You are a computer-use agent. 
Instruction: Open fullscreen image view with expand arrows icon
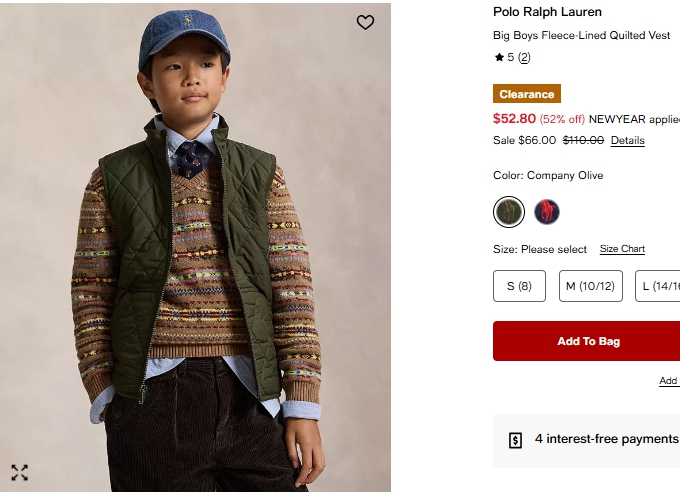click(x=20, y=472)
